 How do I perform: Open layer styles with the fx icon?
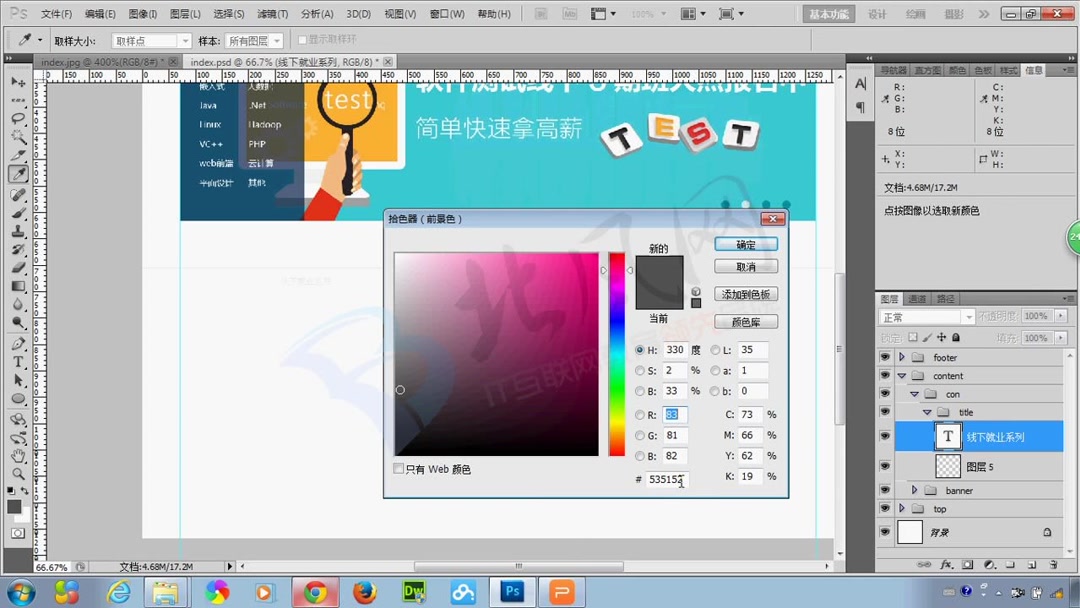point(947,564)
